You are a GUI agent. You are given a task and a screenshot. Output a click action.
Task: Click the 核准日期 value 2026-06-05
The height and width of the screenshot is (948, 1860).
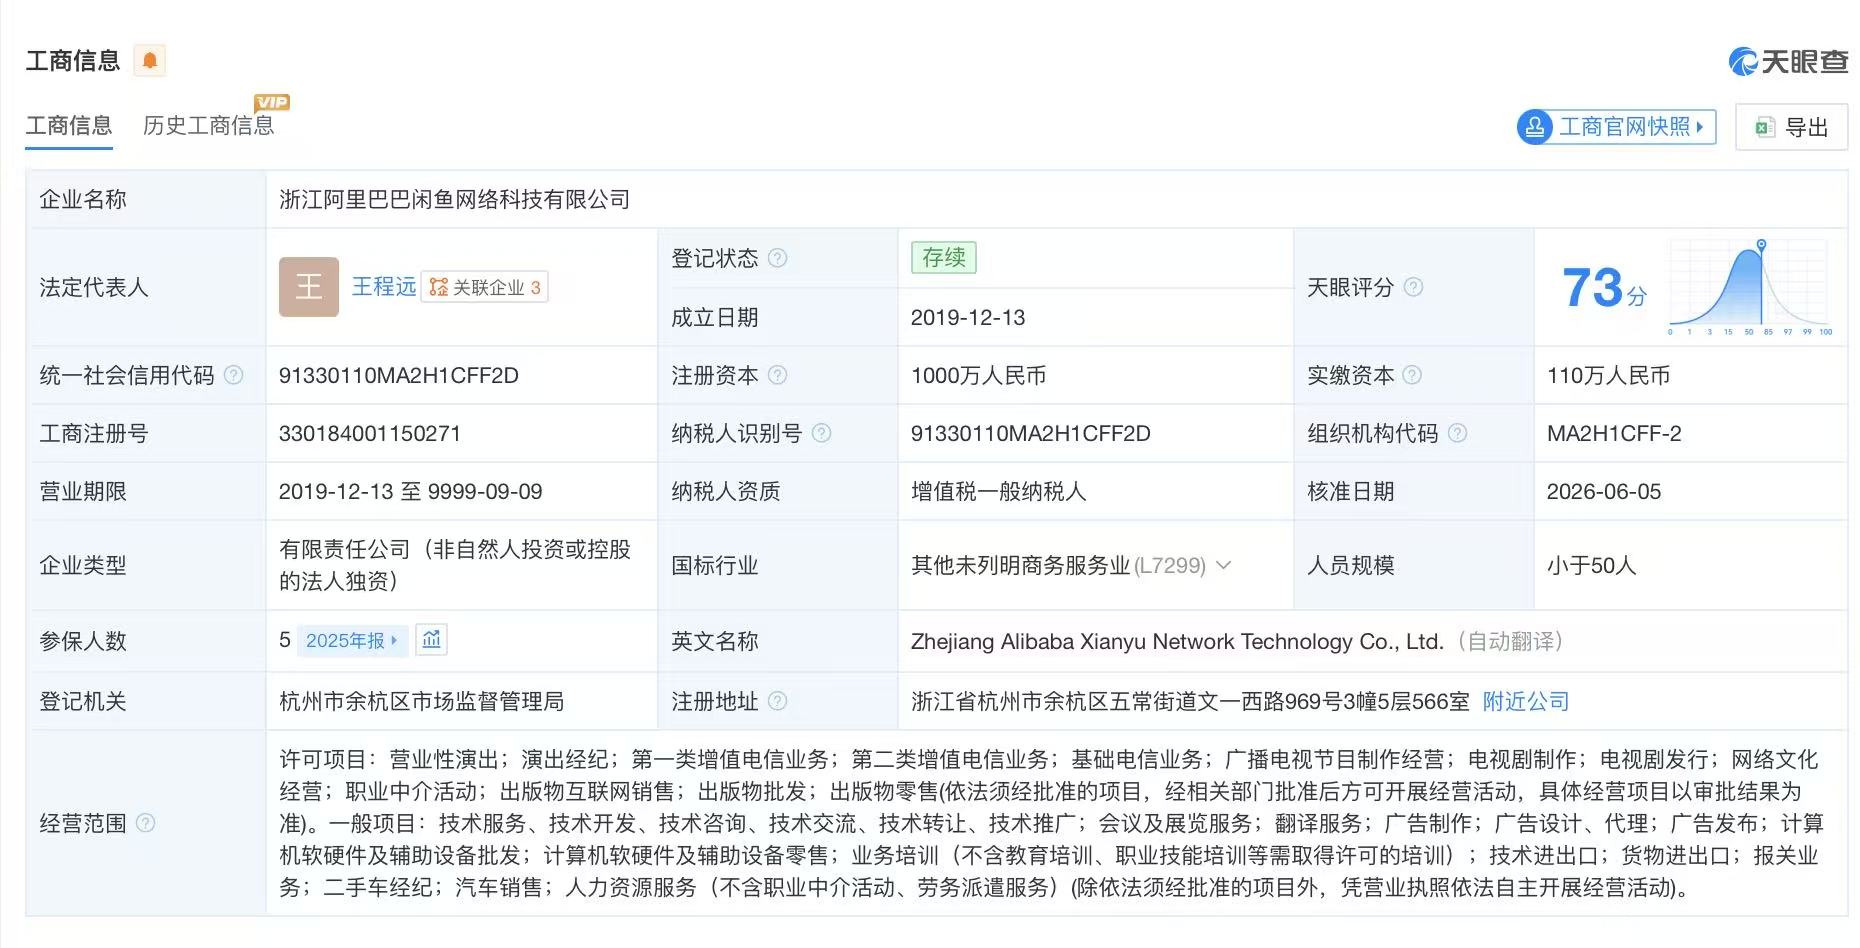click(x=1604, y=491)
